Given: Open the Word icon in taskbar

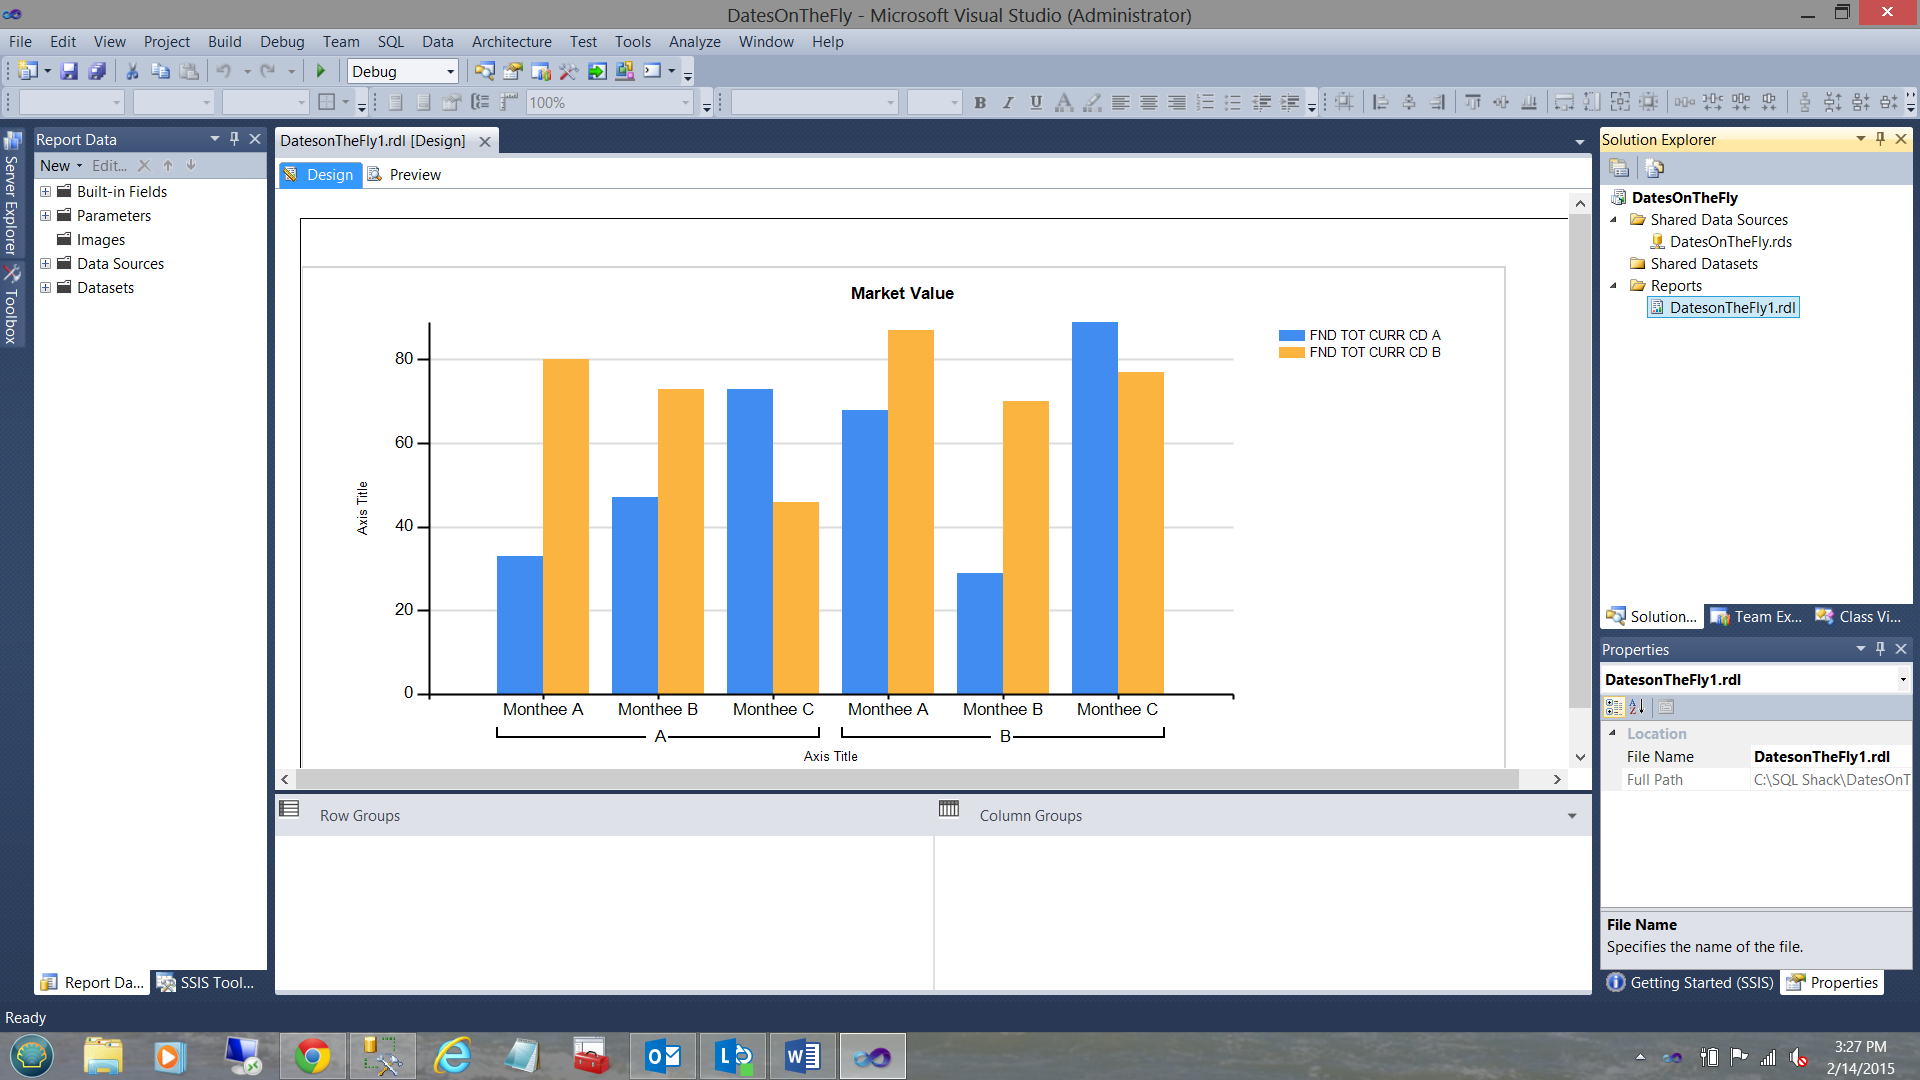Looking at the screenshot, I should pos(802,1056).
